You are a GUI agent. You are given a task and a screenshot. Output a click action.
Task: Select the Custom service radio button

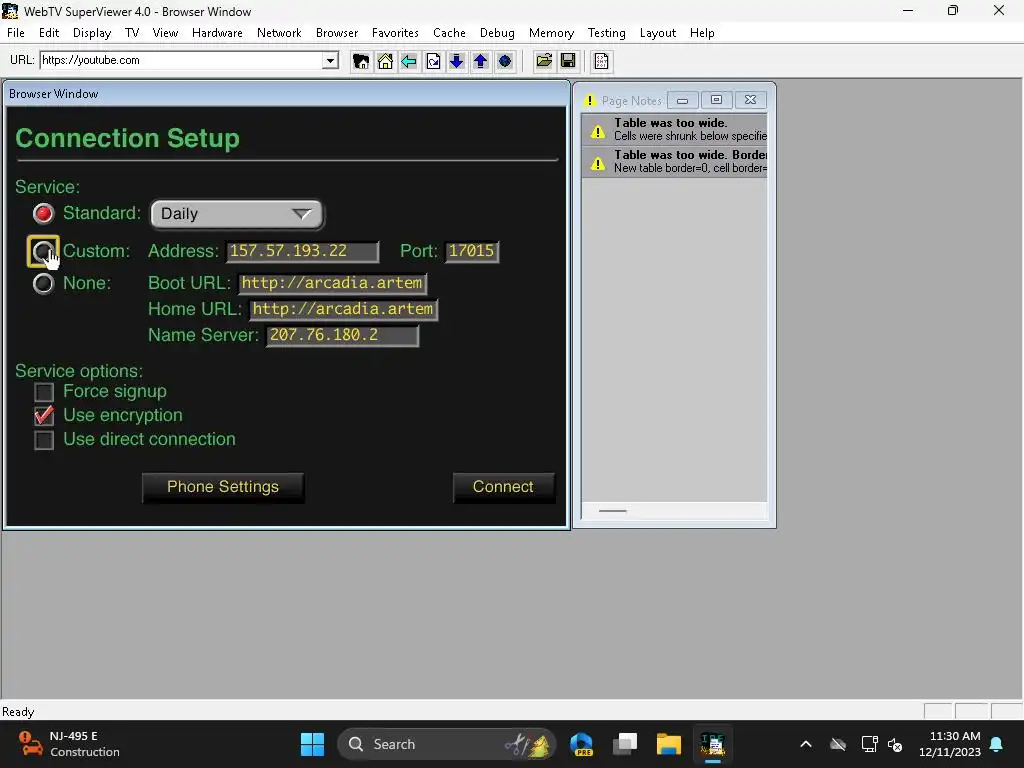click(44, 251)
